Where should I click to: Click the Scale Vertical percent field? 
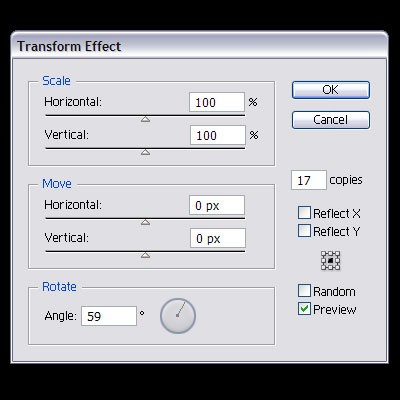point(218,135)
